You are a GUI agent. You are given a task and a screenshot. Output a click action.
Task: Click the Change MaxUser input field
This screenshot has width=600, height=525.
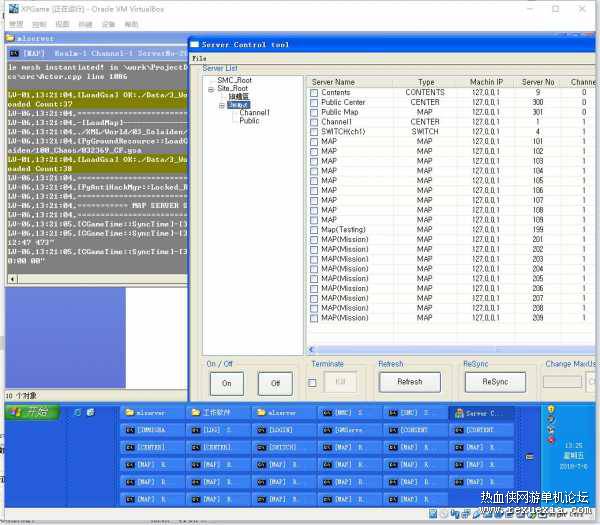pos(562,382)
